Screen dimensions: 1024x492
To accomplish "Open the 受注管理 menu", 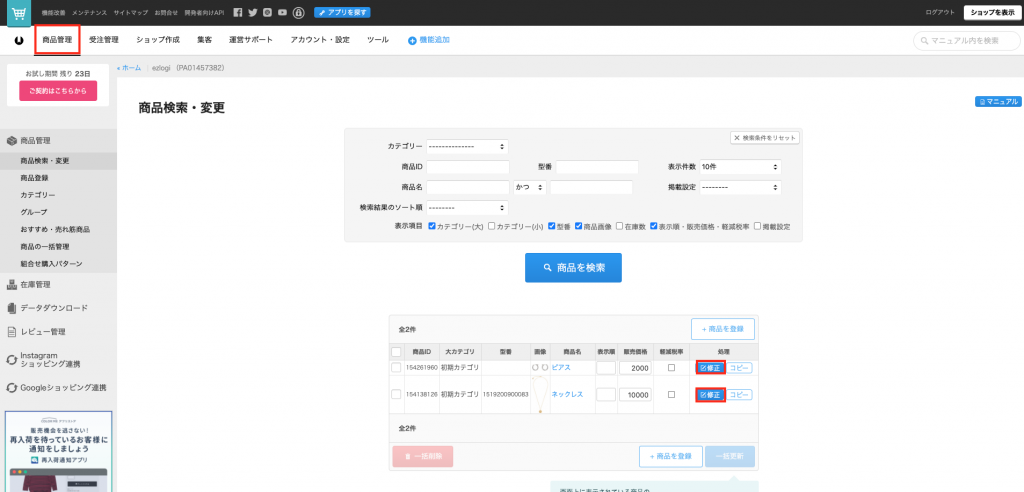I will click(x=103, y=40).
